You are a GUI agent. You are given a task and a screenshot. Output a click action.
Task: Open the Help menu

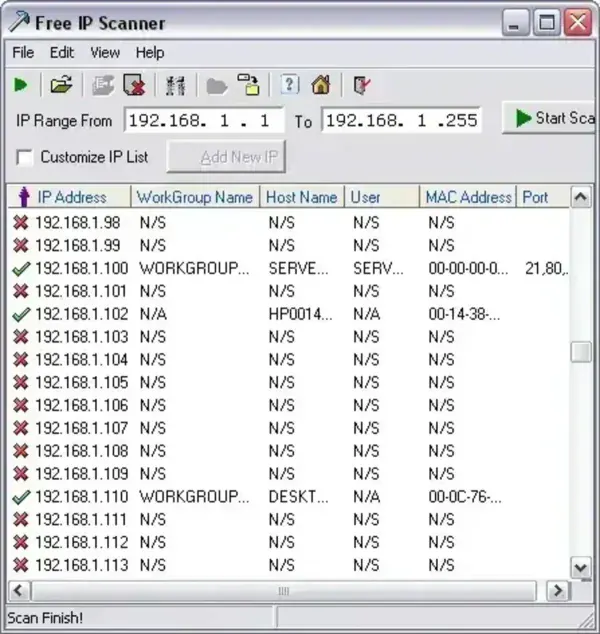coord(150,53)
